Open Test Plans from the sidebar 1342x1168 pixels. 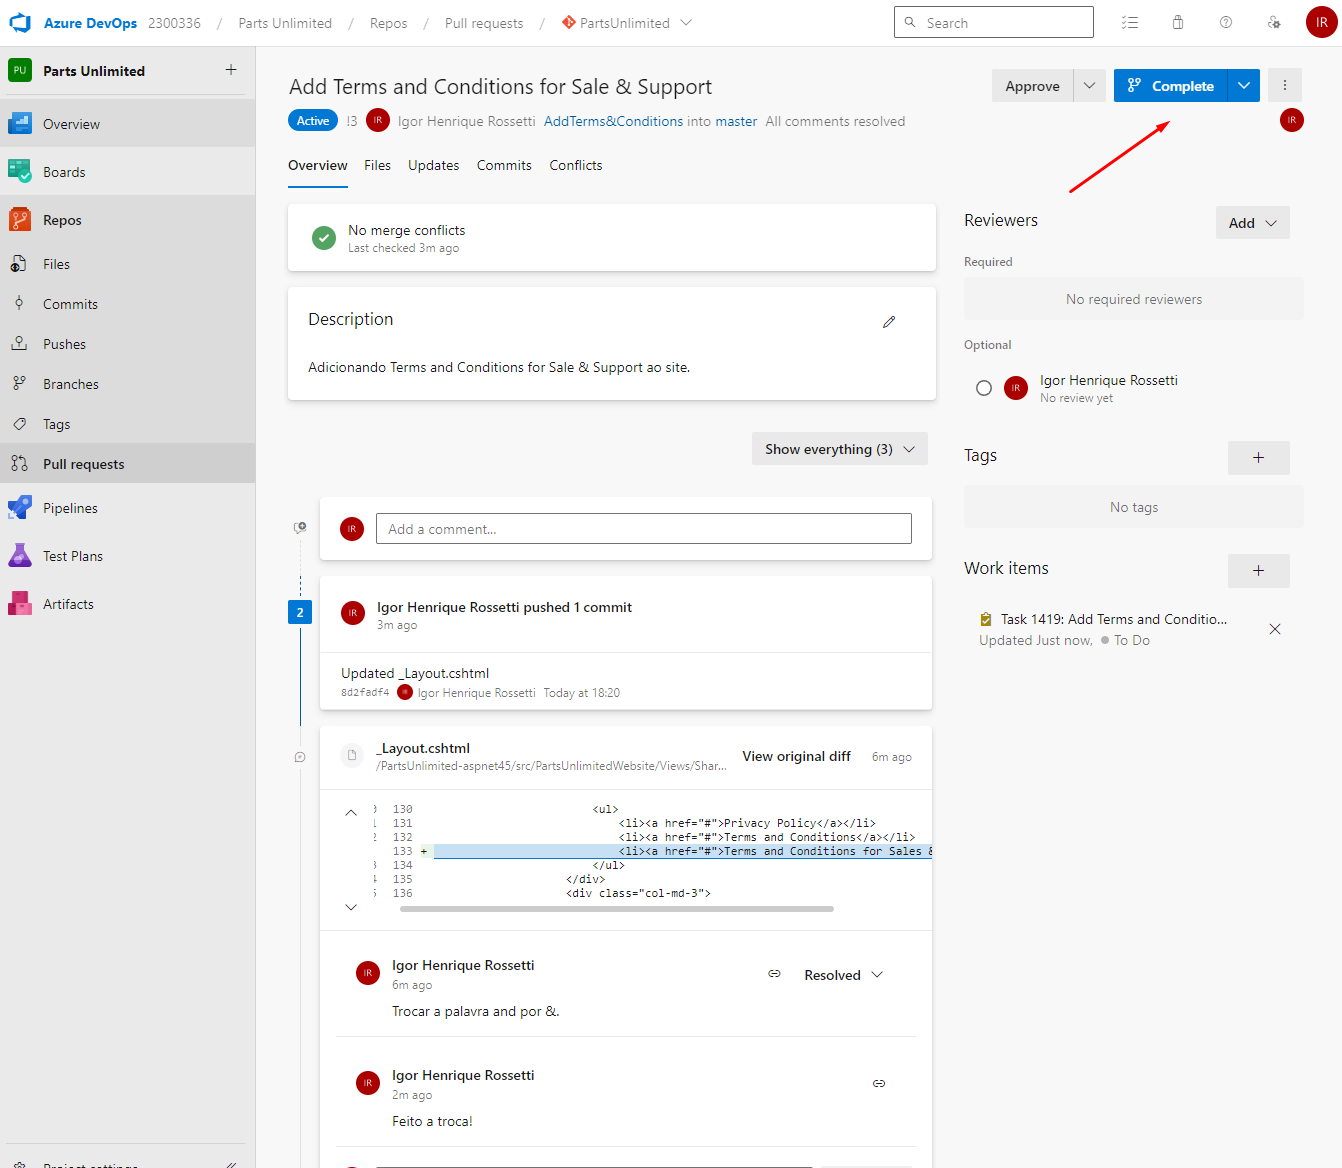pyautogui.click(x=73, y=555)
